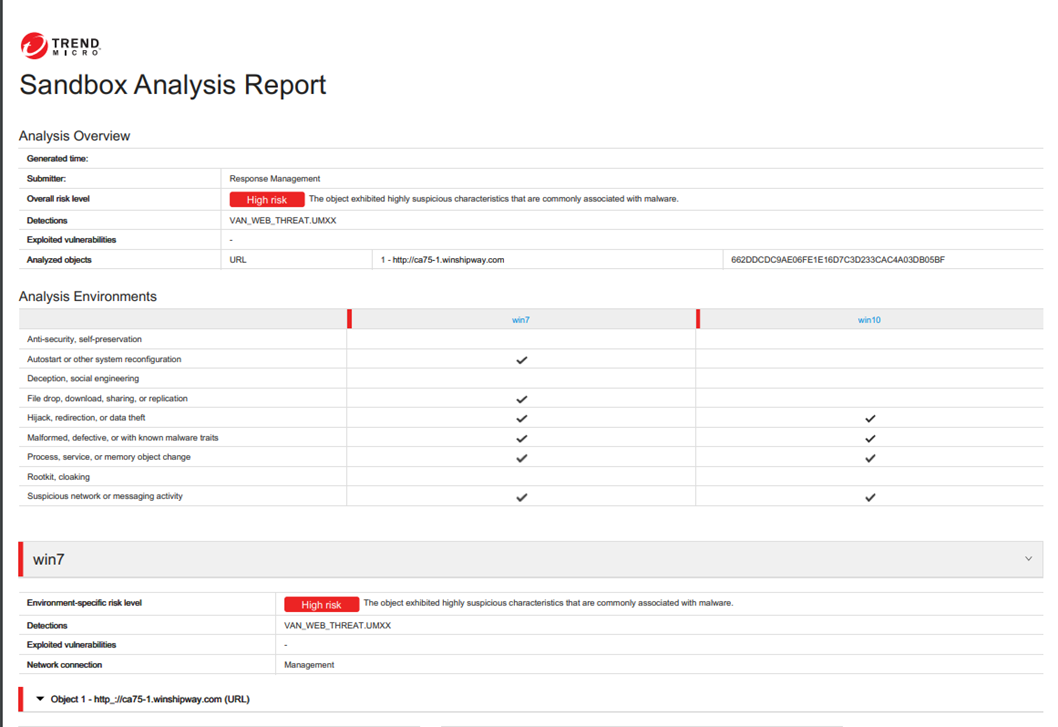This screenshot has width=1058, height=727.
Task: Click the Malformed, defective checkmark under win7
Action: coord(521,438)
